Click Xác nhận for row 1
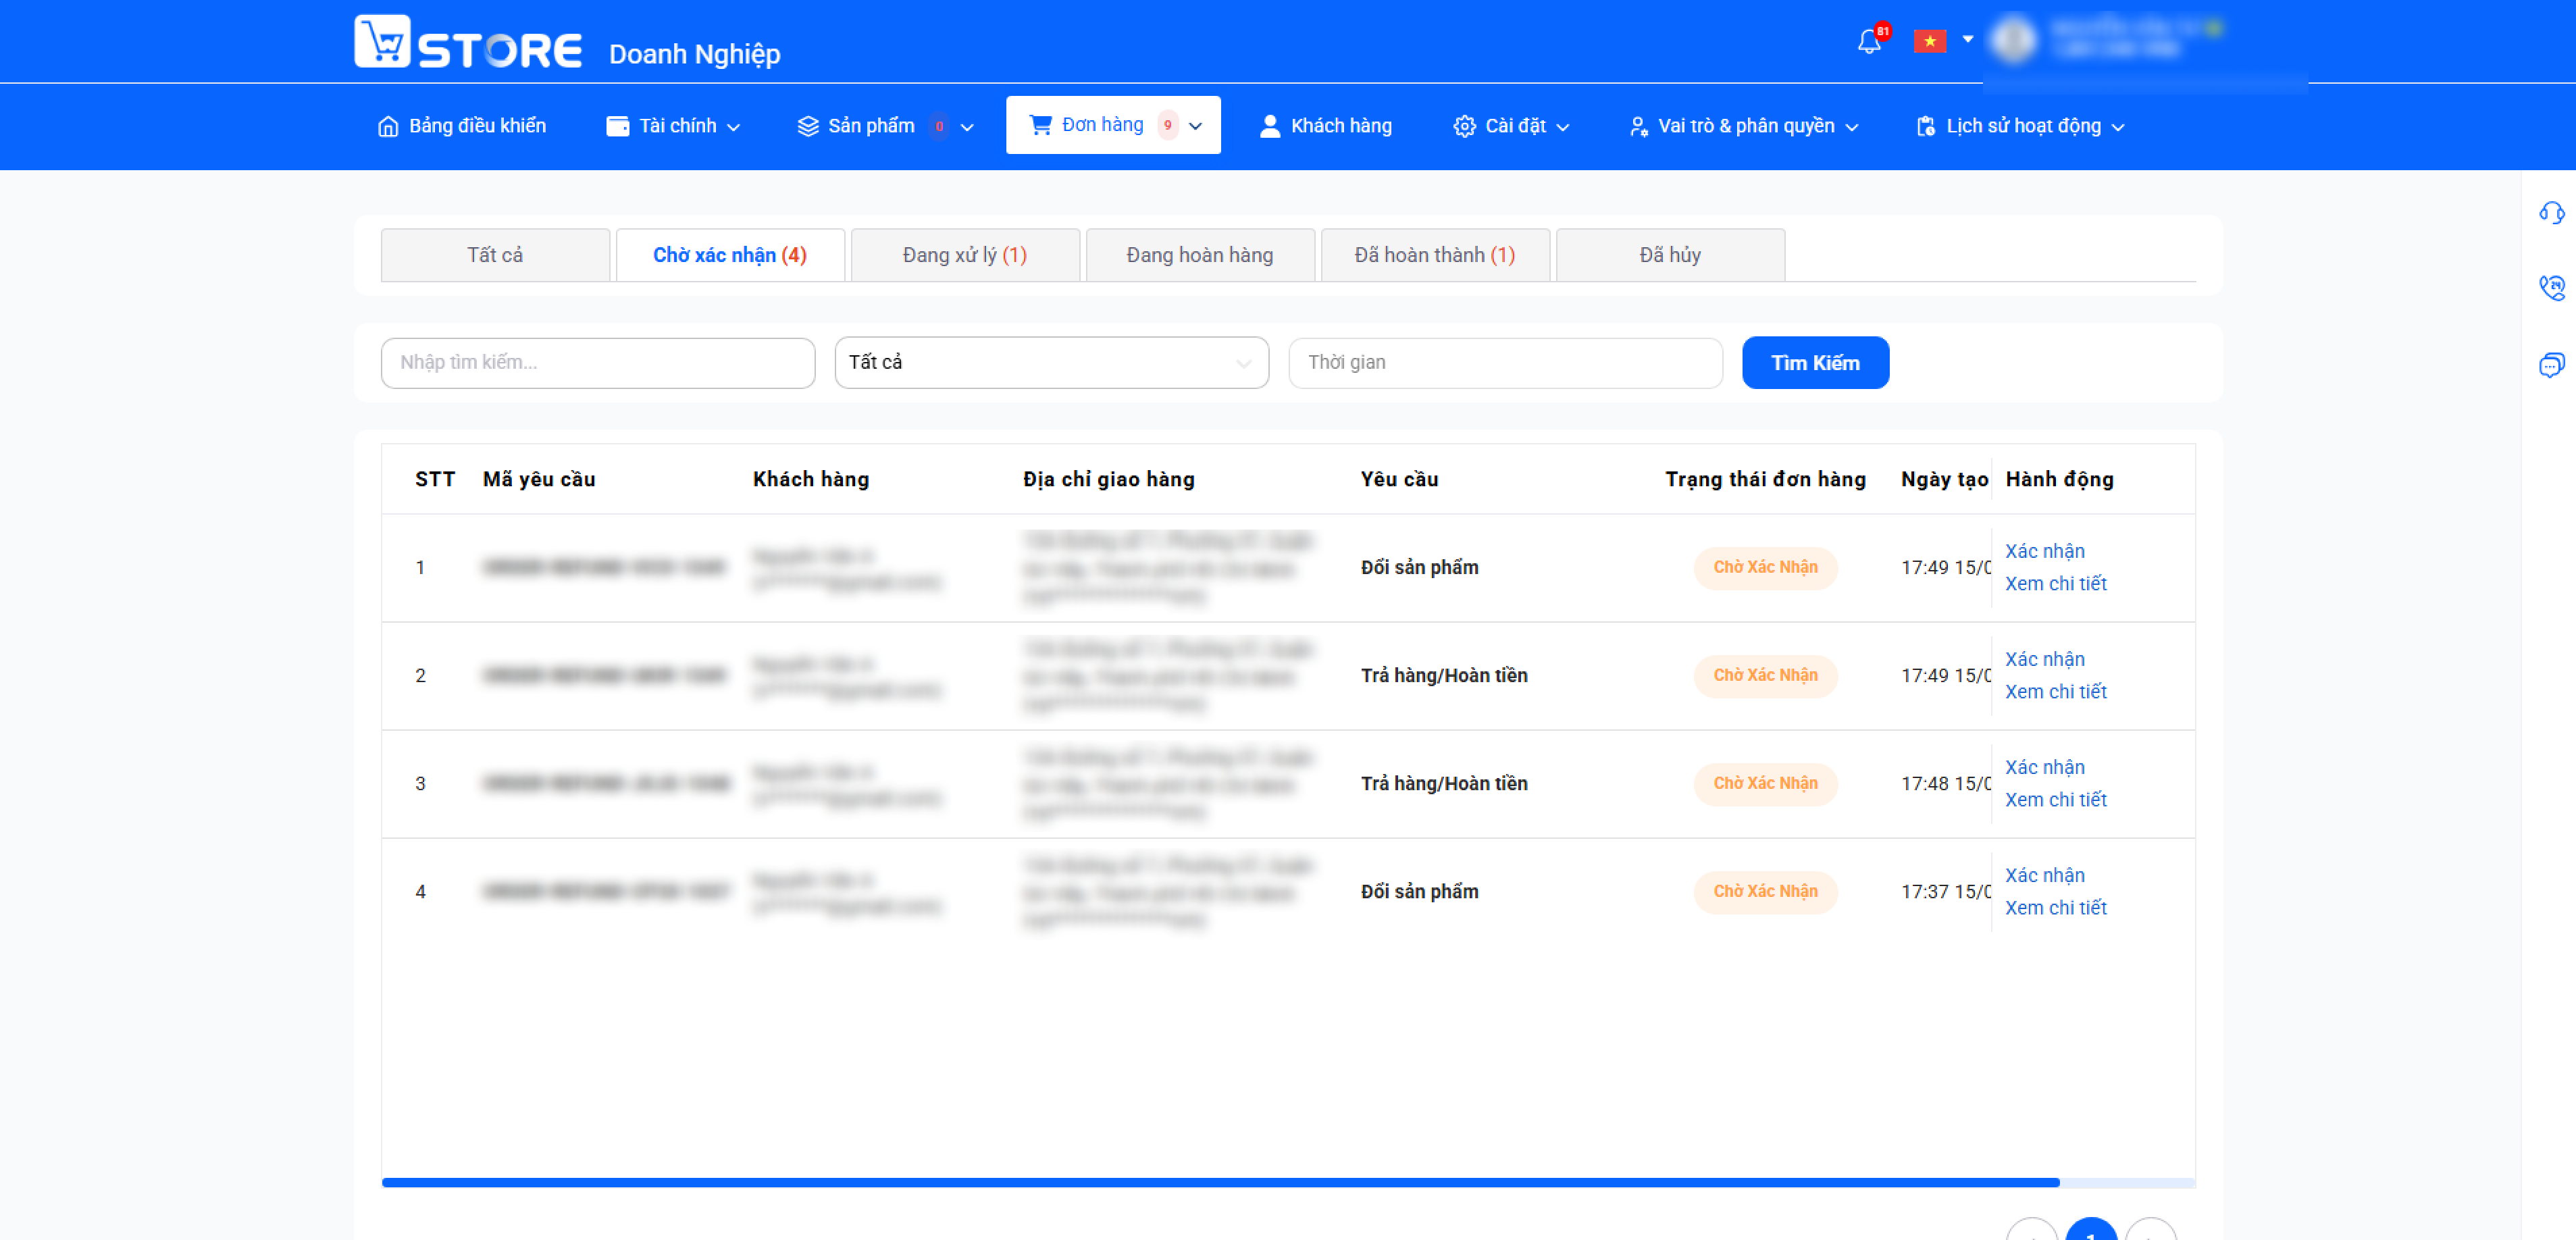Screen dimensions: 2576x1240 [2044, 551]
